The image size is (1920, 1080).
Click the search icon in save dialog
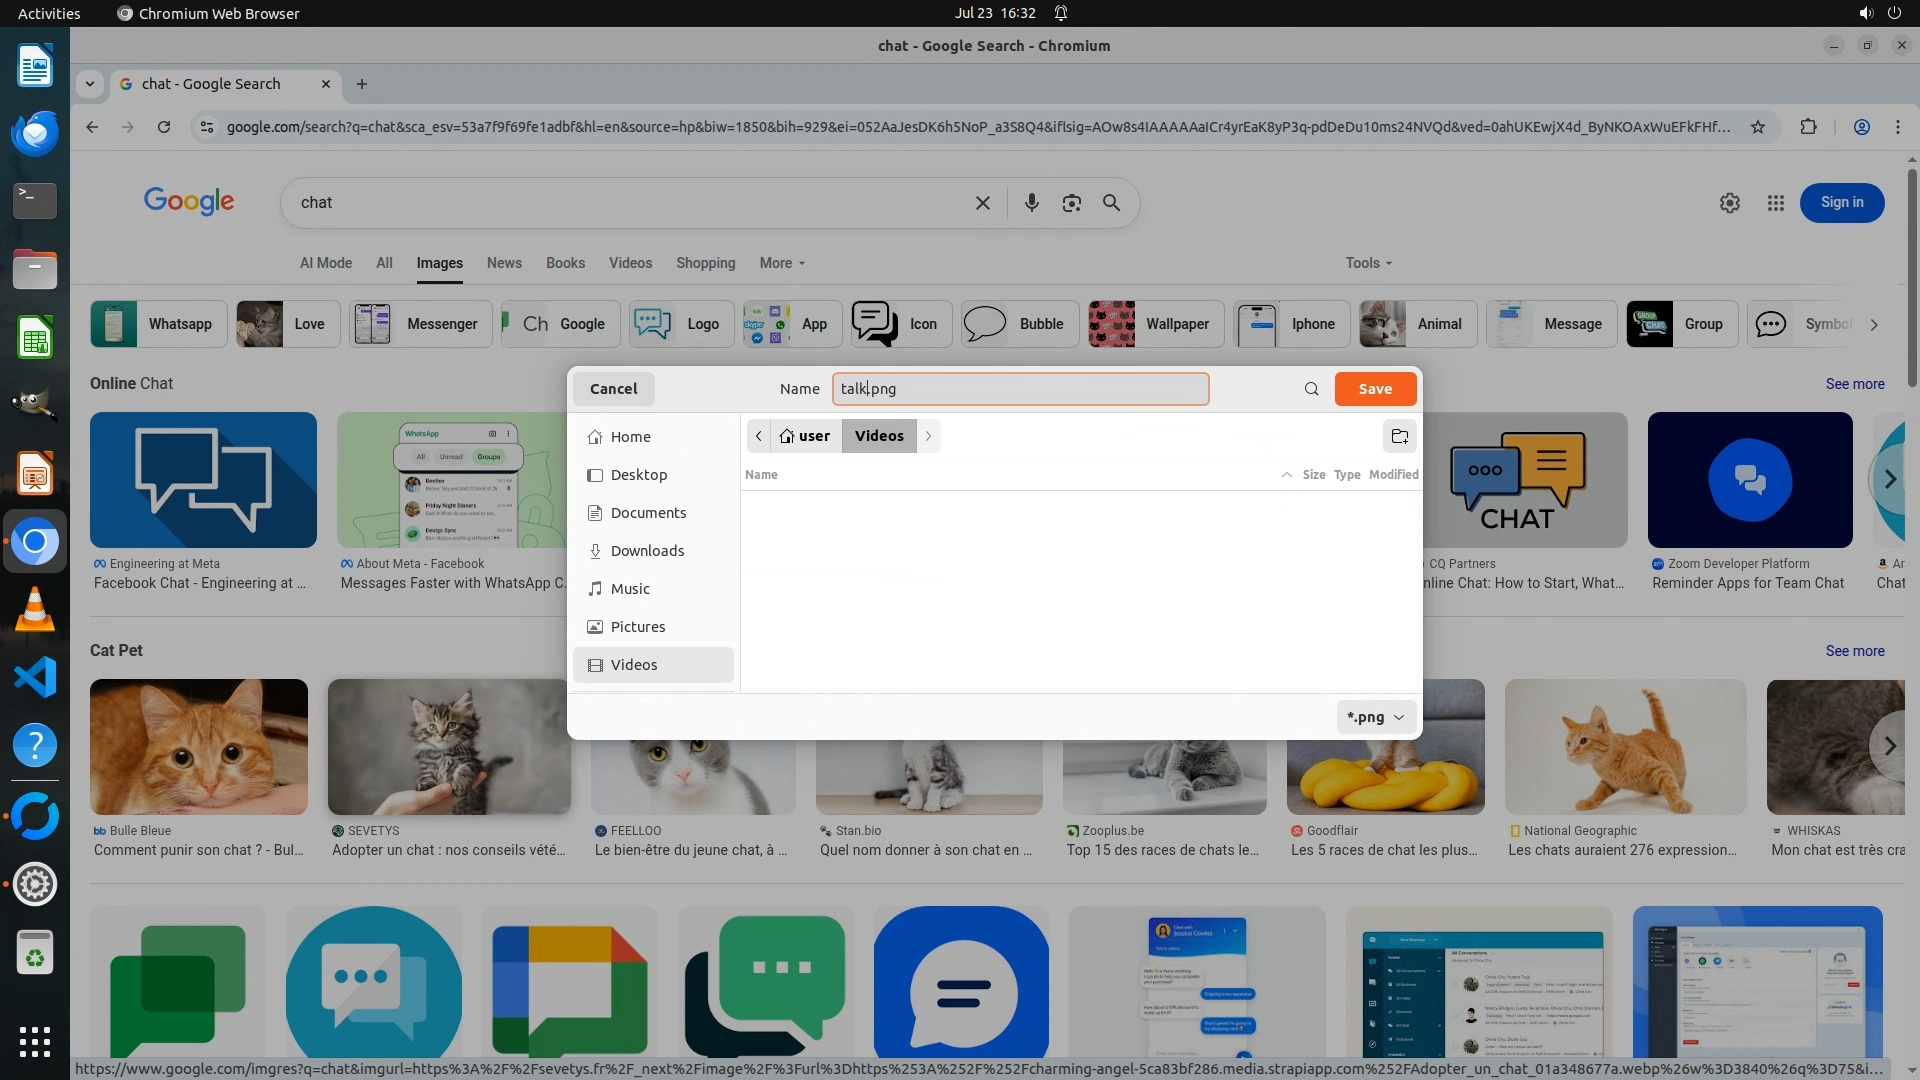[1311, 389]
